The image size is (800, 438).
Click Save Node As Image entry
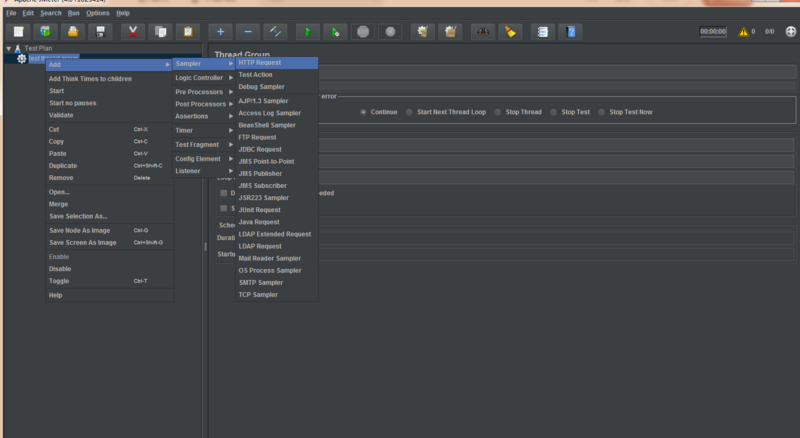point(109,230)
